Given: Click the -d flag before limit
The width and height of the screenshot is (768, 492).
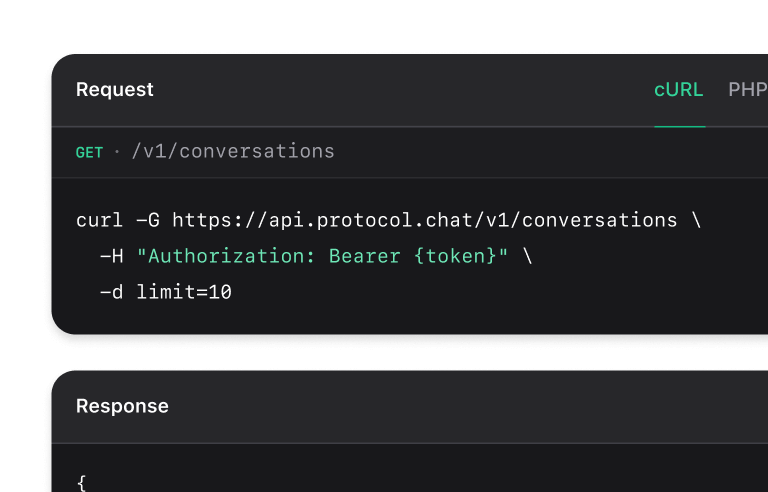Looking at the screenshot, I should click(112, 293).
